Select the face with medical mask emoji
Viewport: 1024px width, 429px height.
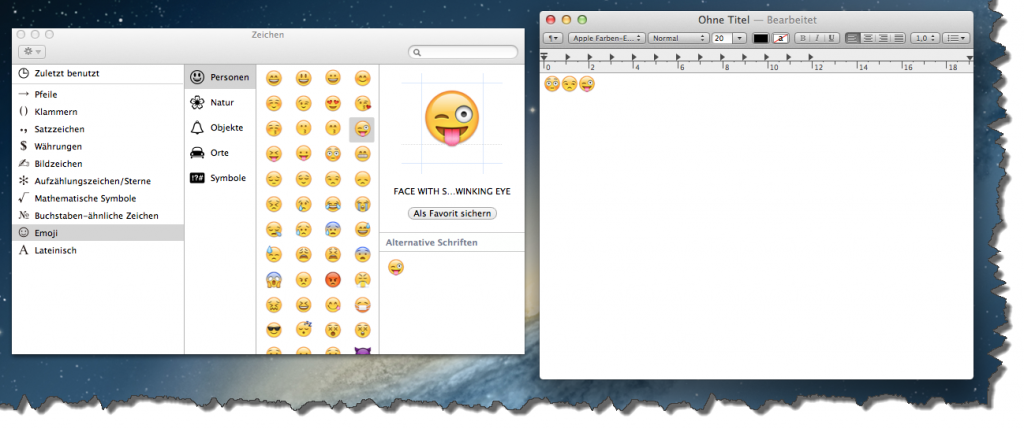tap(363, 304)
